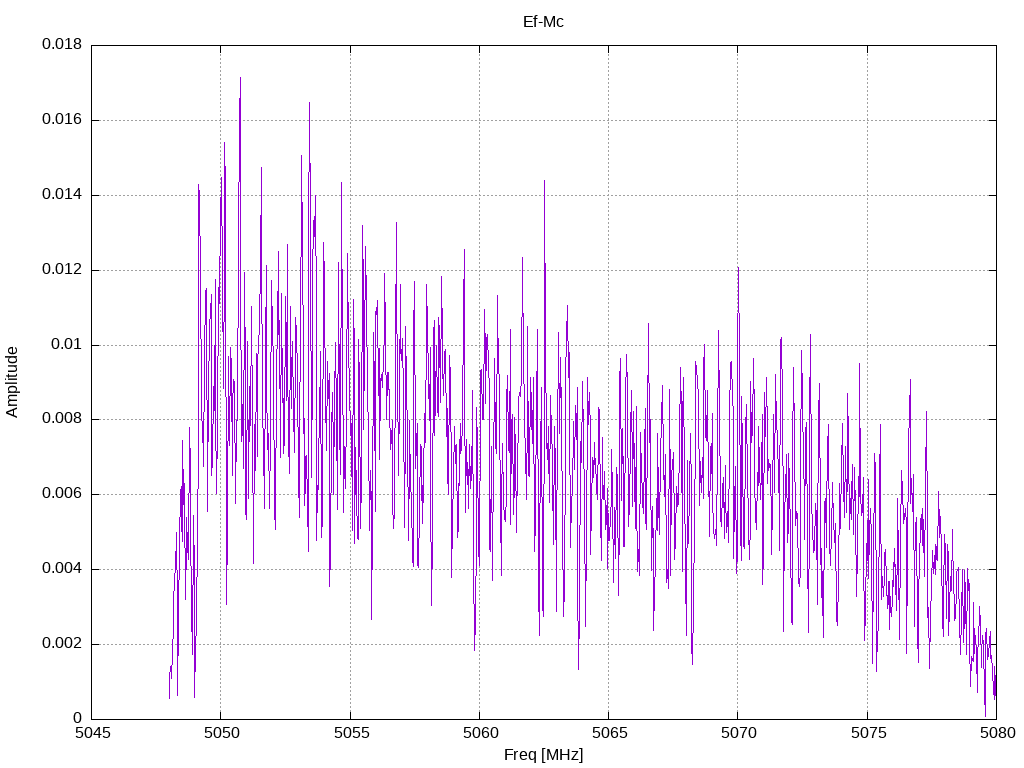Click the y-axis label Amplitude

pyautogui.click(x=12, y=382)
